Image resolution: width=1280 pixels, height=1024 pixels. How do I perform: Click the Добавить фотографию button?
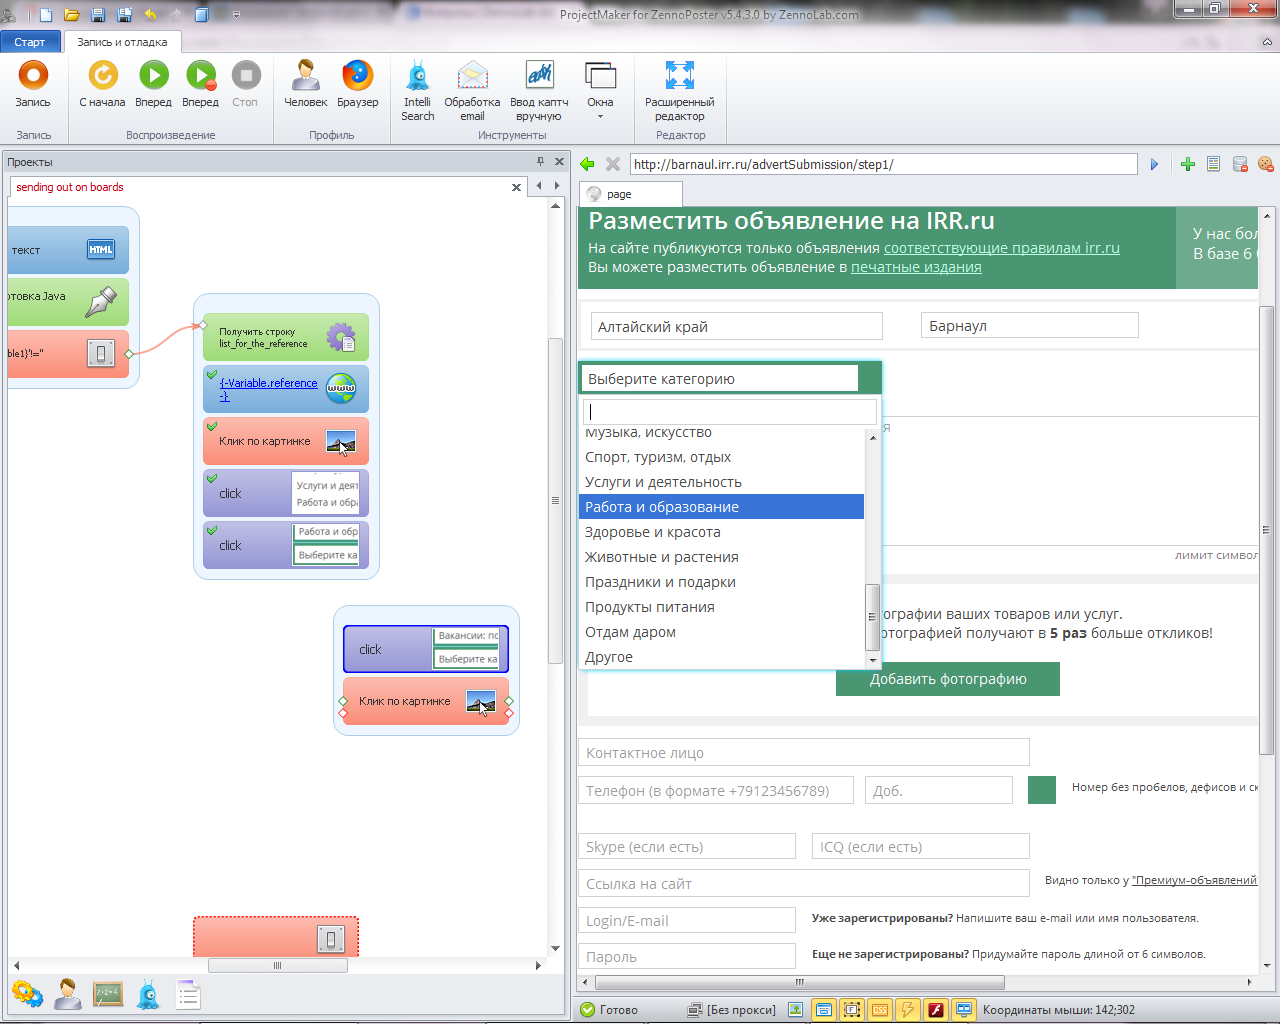point(947,679)
